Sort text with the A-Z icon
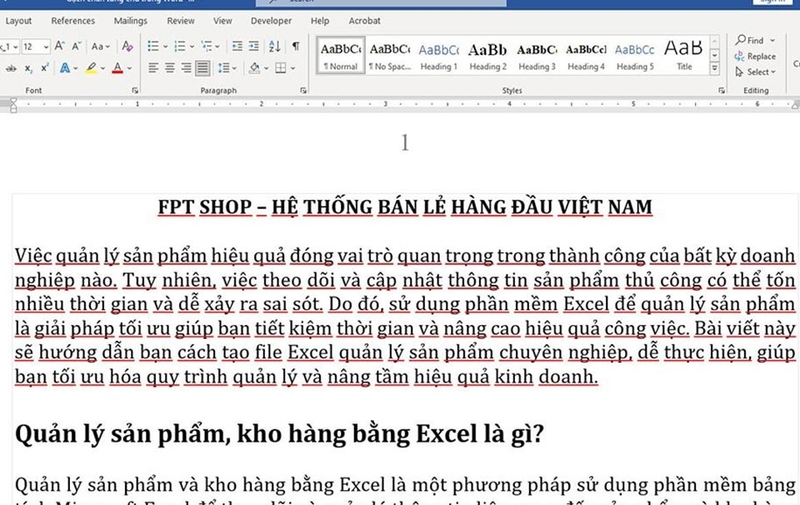 coord(274,46)
